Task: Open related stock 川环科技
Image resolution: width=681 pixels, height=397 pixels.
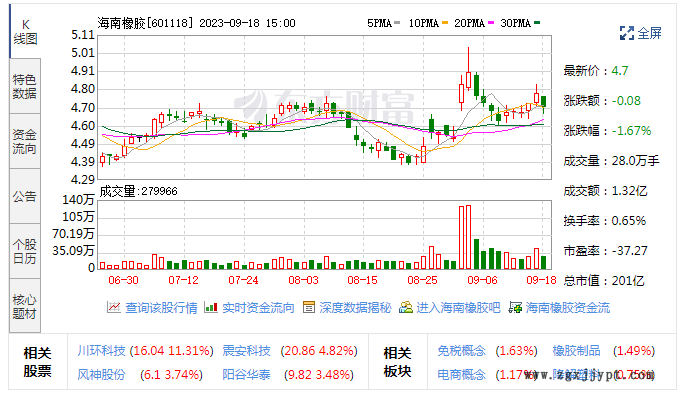Action: tap(102, 351)
